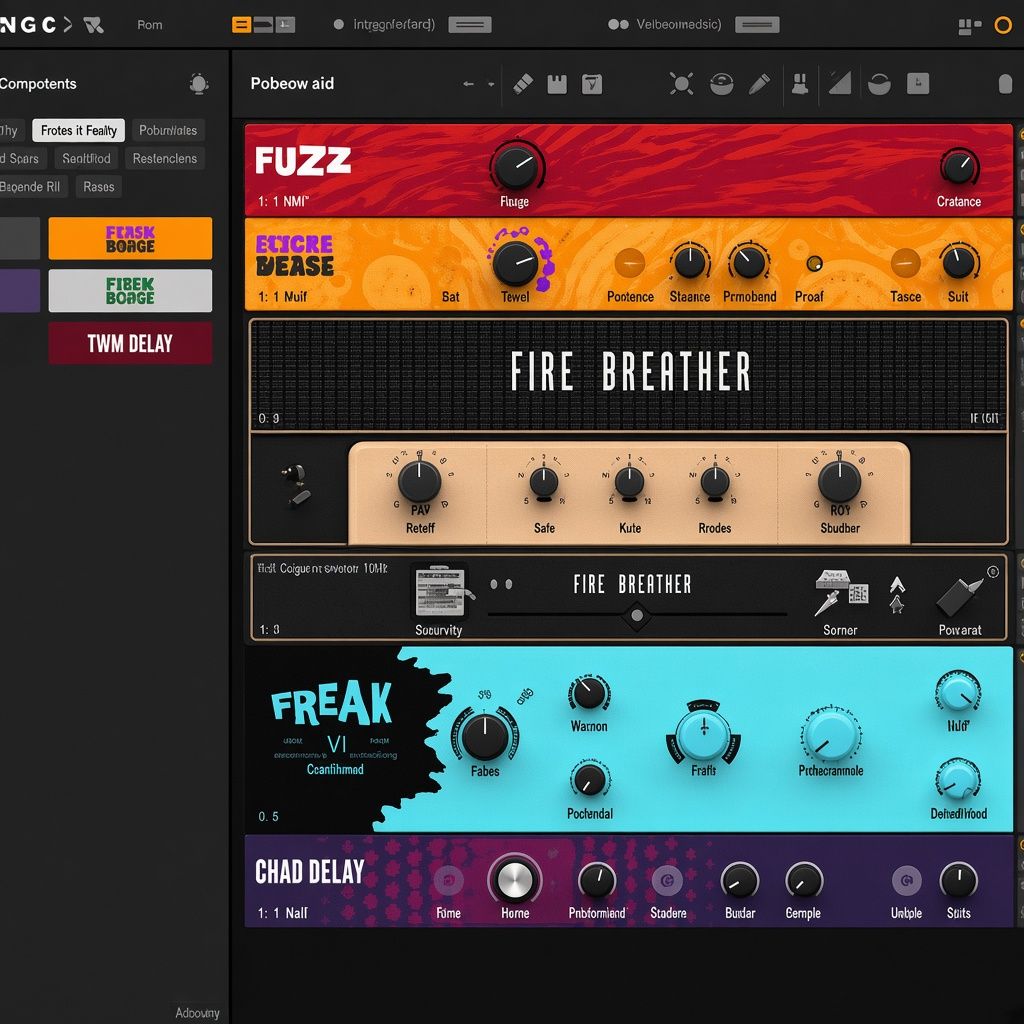
Task: Click the Sorner microphone icon
Action: click(x=841, y=593)
